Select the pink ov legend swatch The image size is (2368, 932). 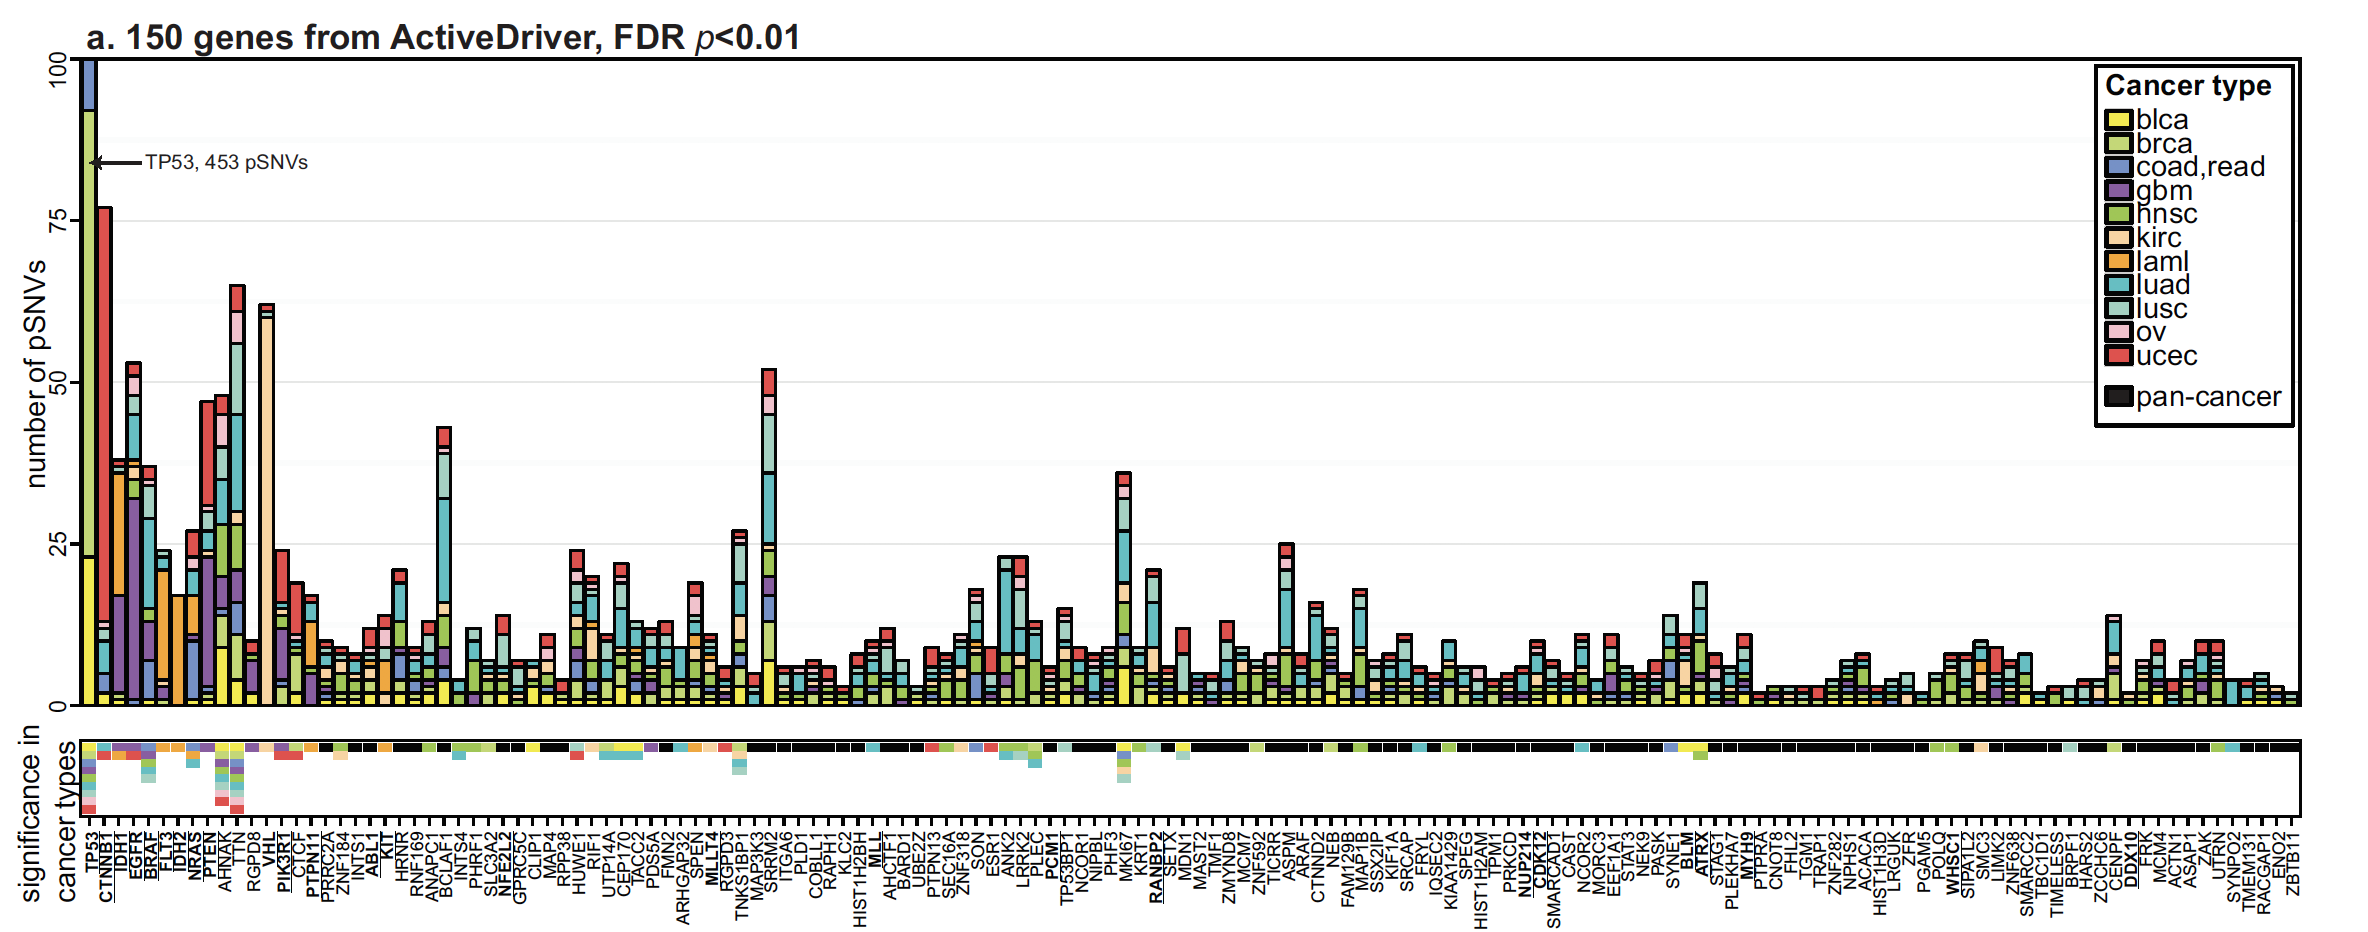pyautogui.click(x=2119, y=332)
